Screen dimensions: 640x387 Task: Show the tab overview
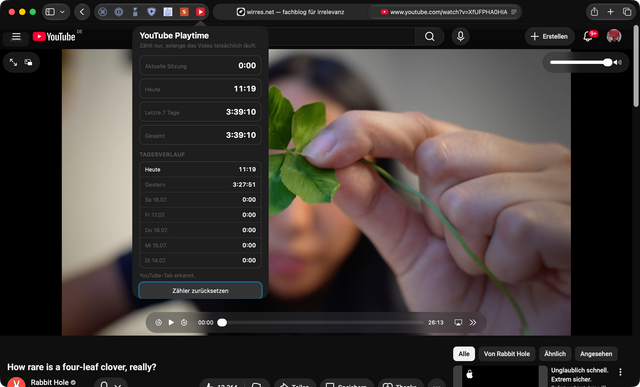(x=627, y=12)
